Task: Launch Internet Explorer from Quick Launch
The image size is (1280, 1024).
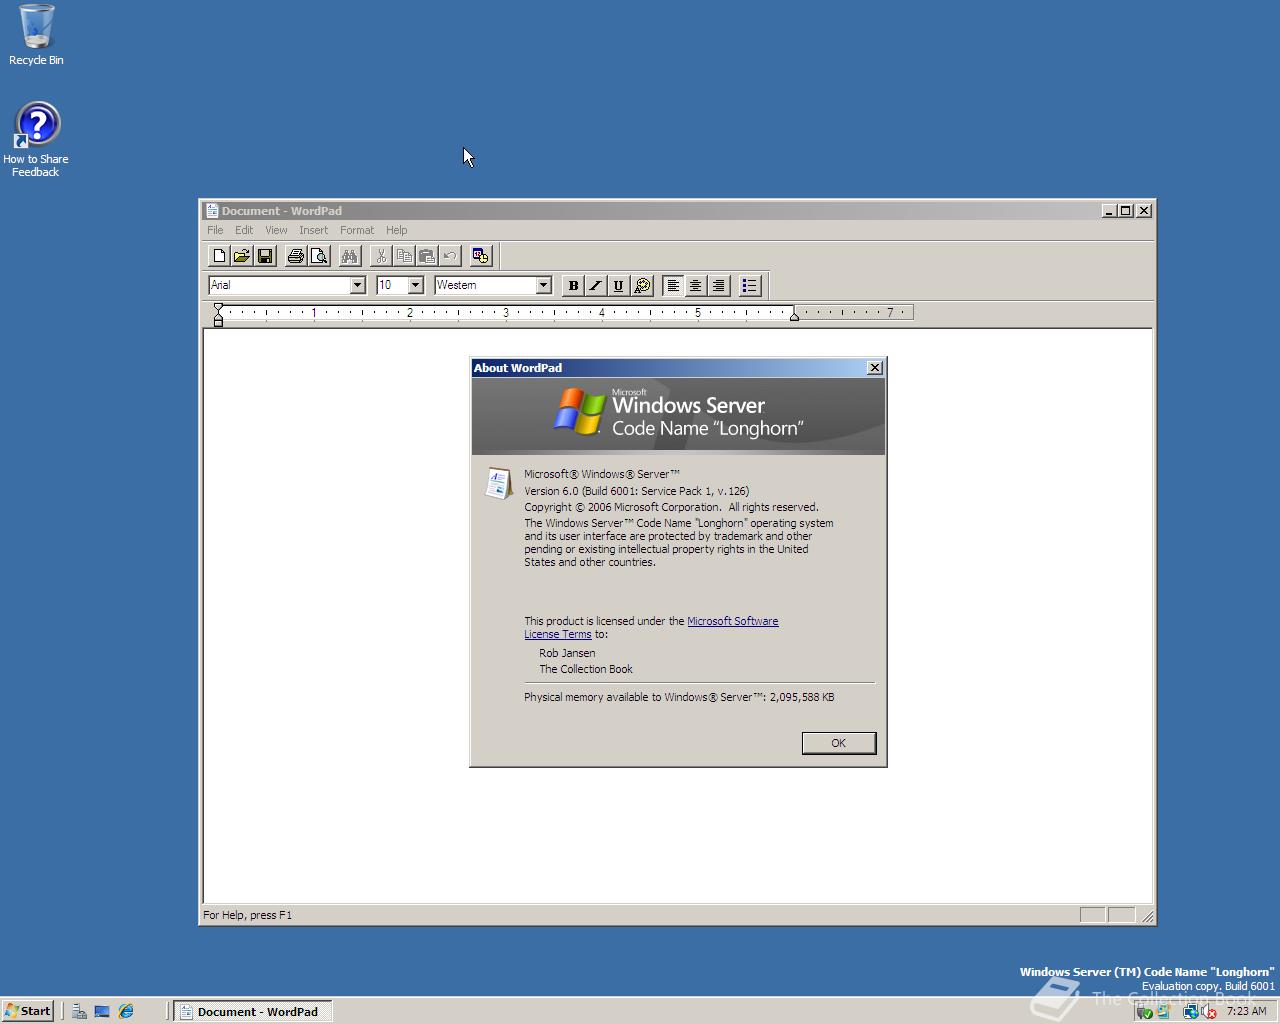Action: click(126, 1011)
